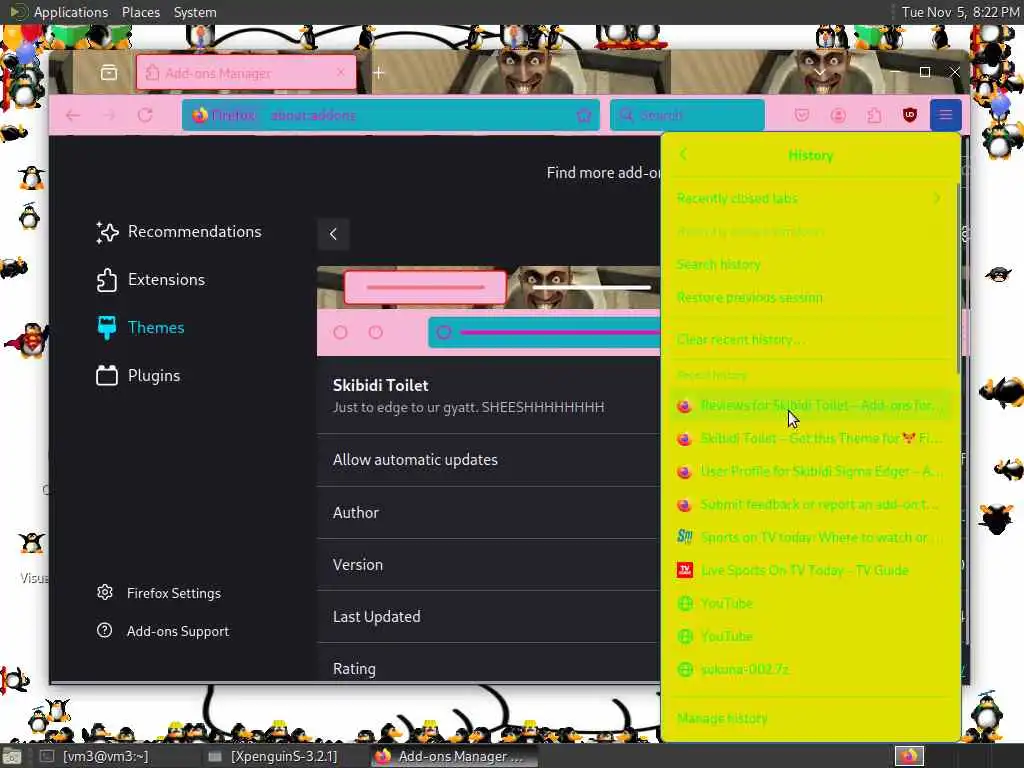
Task: Reload the page with the refresh icon
Action: [145, 115]
